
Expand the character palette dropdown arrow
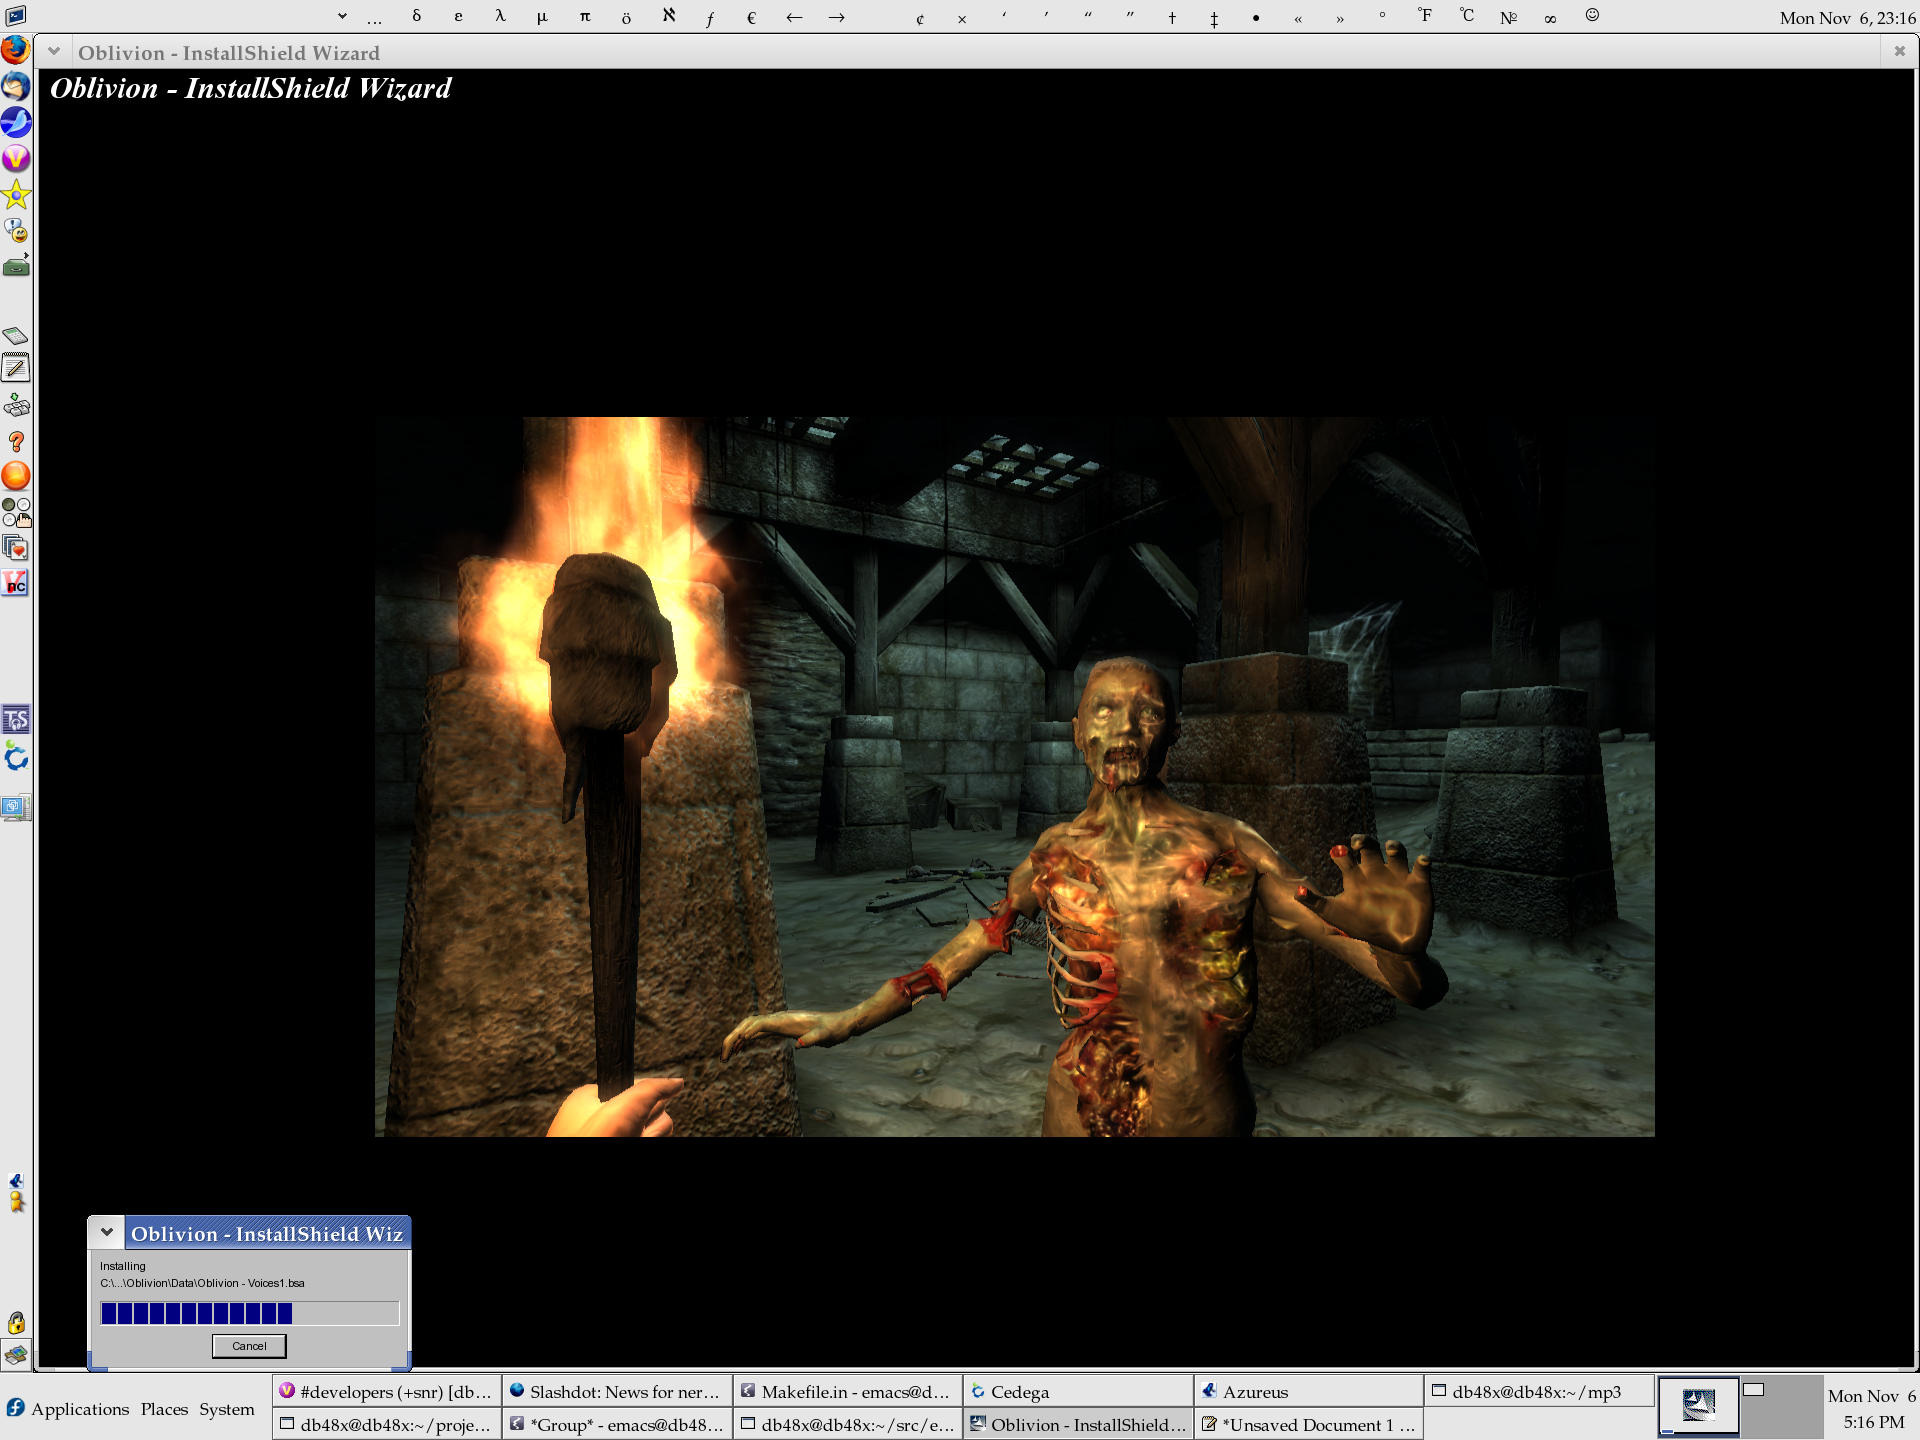coord(342,16)
